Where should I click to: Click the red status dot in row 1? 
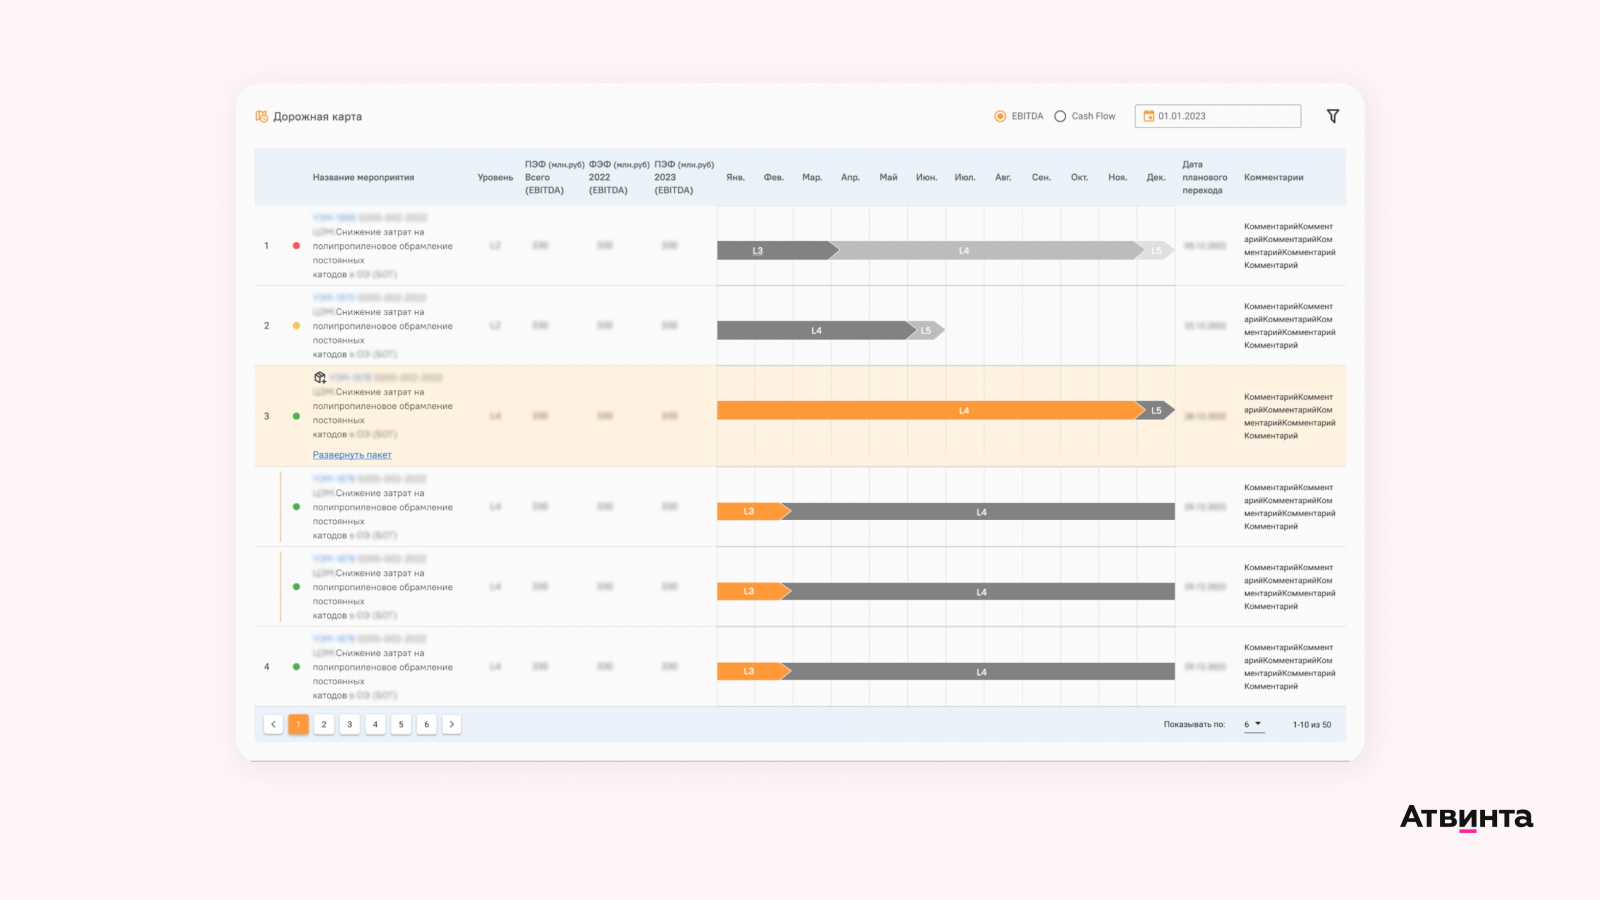tap(296, 246)
